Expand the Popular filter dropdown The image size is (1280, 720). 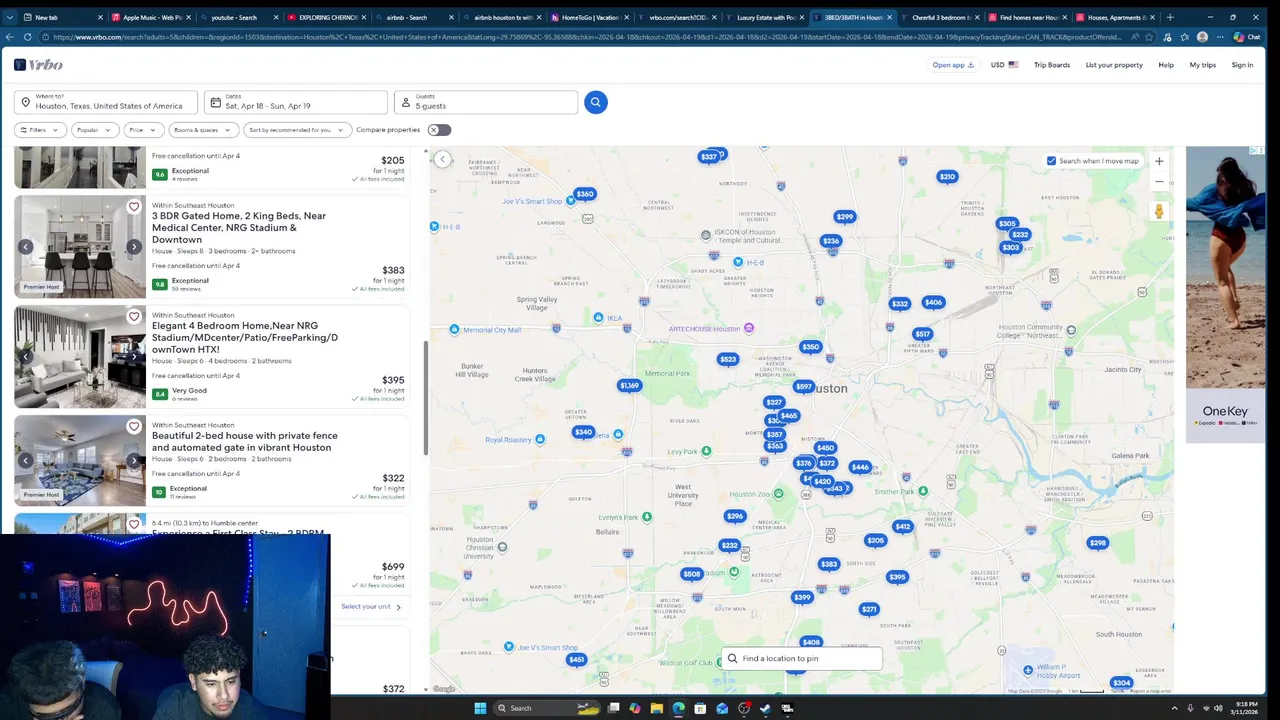click(95, 130)
